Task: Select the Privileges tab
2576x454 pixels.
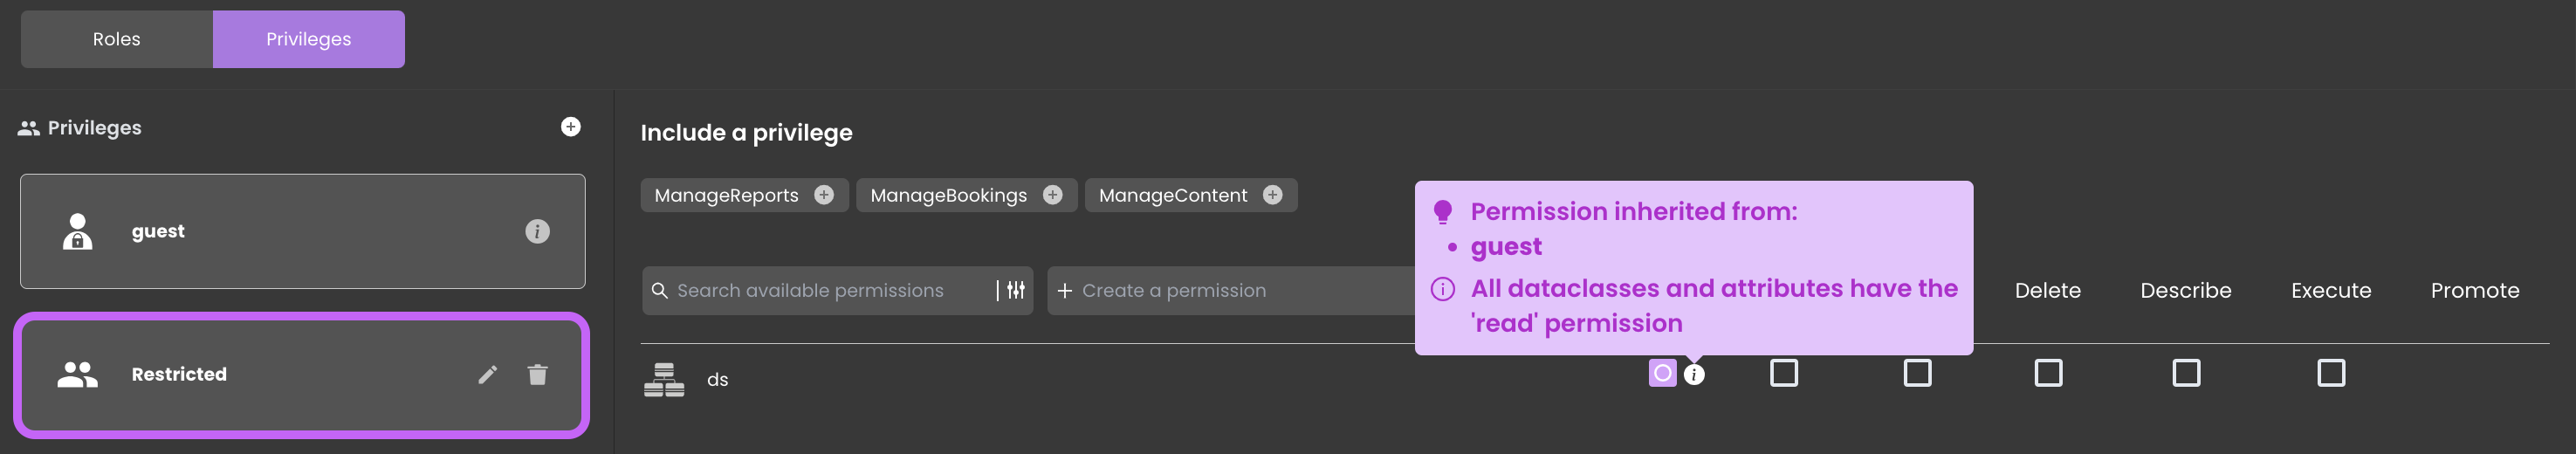Action: [309, 39]
